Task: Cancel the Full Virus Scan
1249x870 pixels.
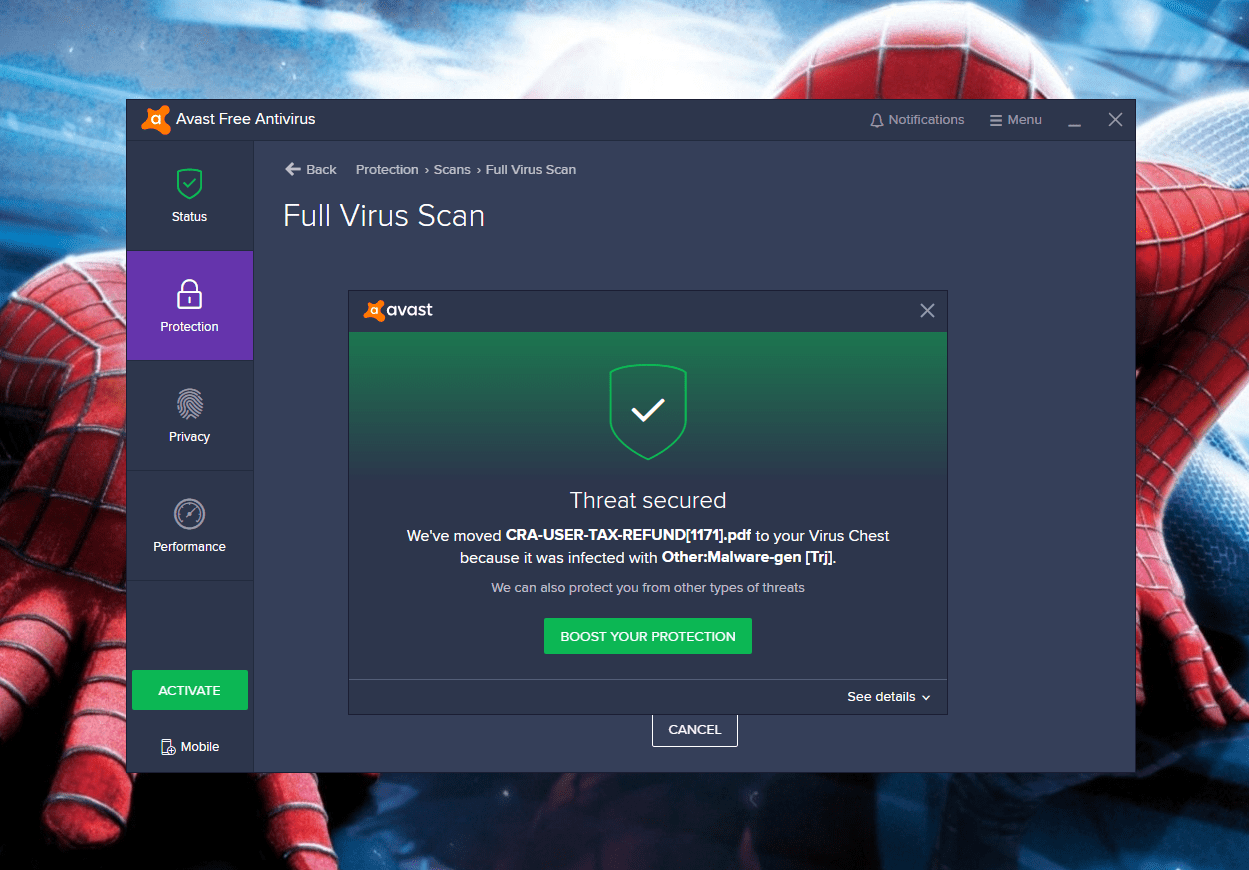Action: (x=694, y=729)
